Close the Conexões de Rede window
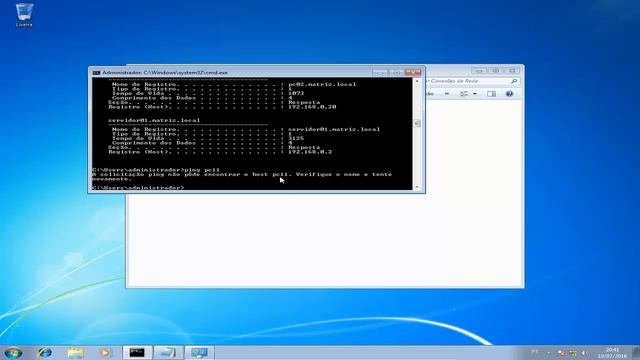Screen dimensions: 640x360 click(x=512, y=71)
